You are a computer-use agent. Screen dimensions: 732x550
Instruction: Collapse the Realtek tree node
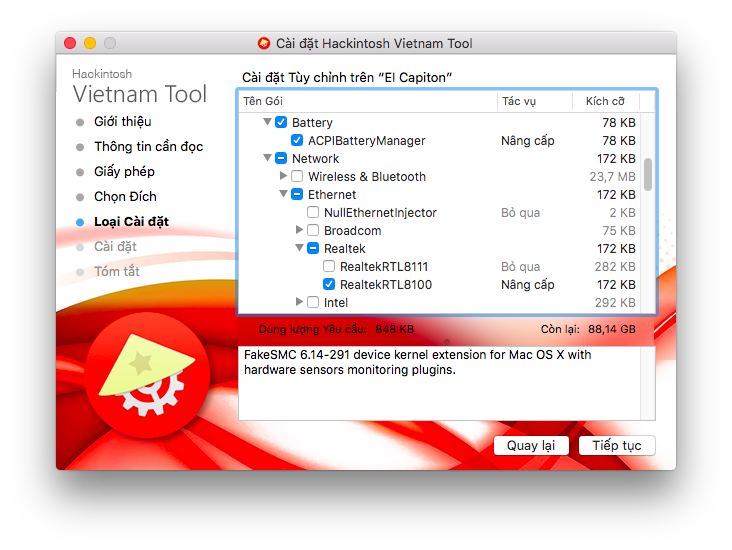(x=300, y=249)
